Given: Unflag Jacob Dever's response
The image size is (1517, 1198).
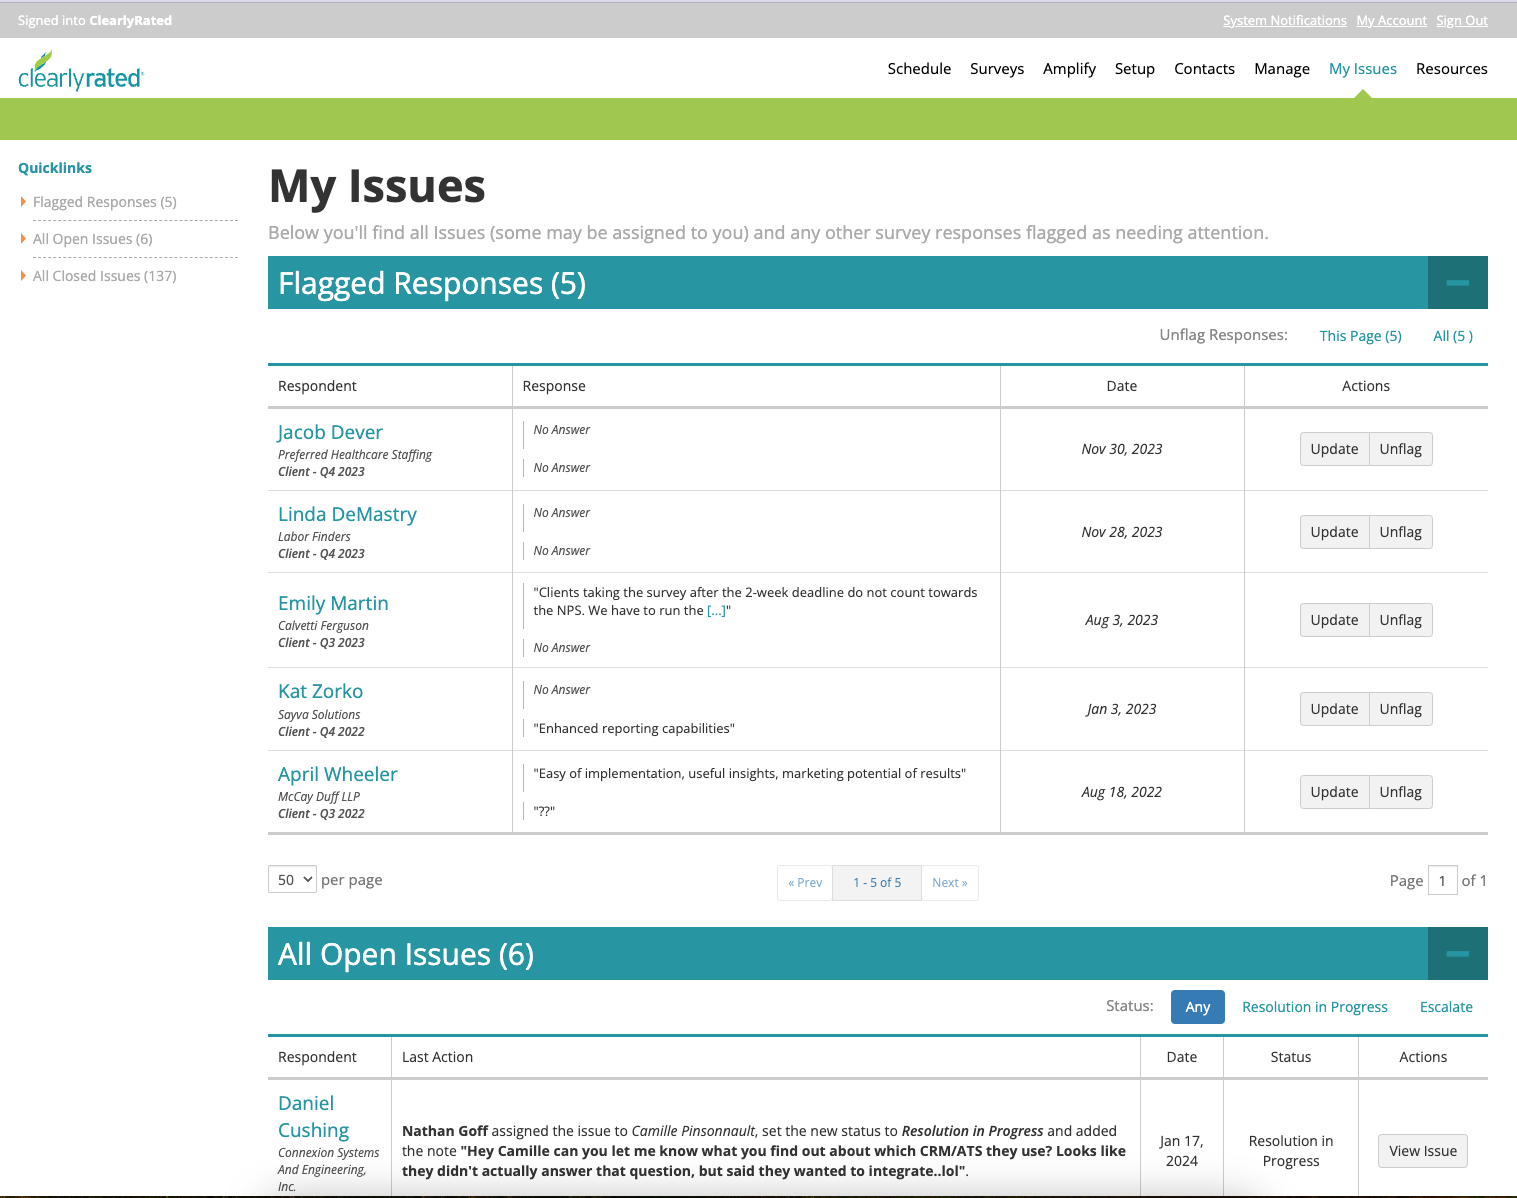Looking at the screenshot, I should point(1401,449).
